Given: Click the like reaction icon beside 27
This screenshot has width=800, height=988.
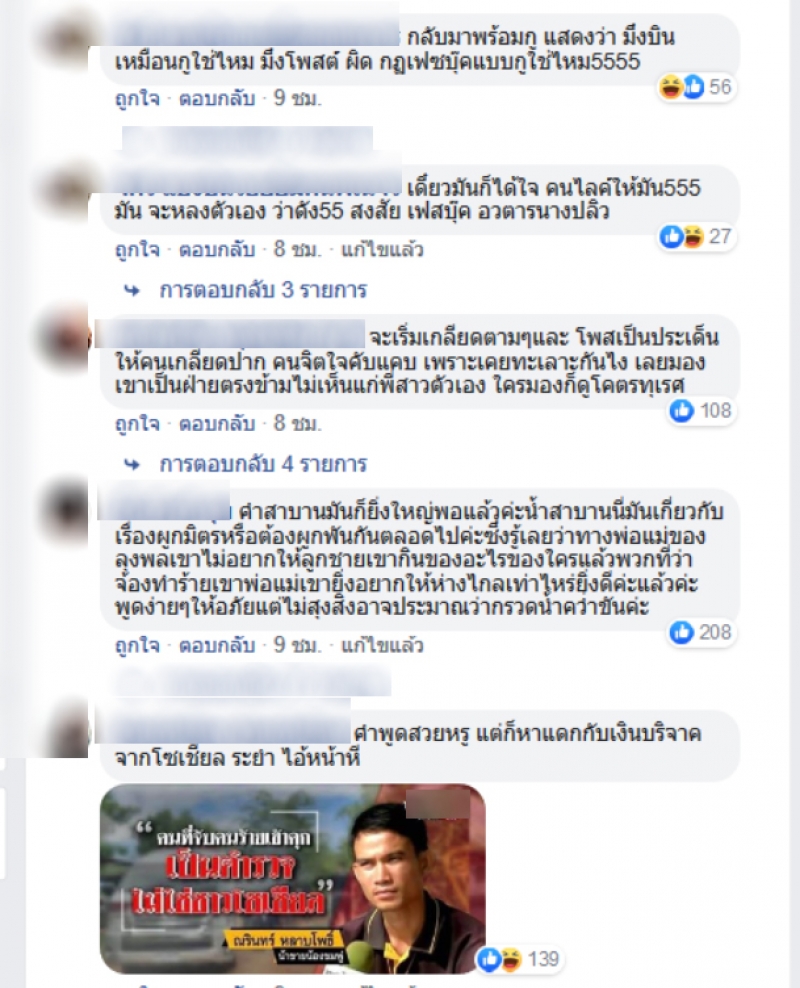Looking at the screenshot, I should (671, 236).
